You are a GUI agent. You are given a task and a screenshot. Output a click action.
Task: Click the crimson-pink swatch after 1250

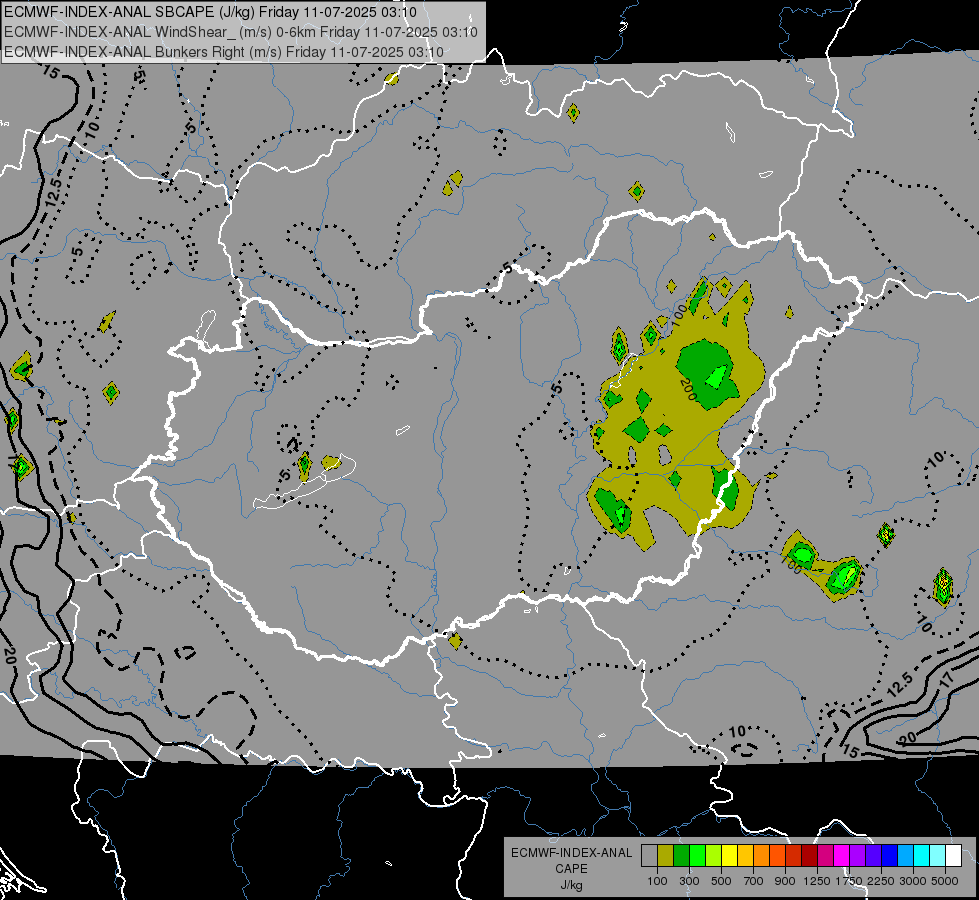(825, 855)
